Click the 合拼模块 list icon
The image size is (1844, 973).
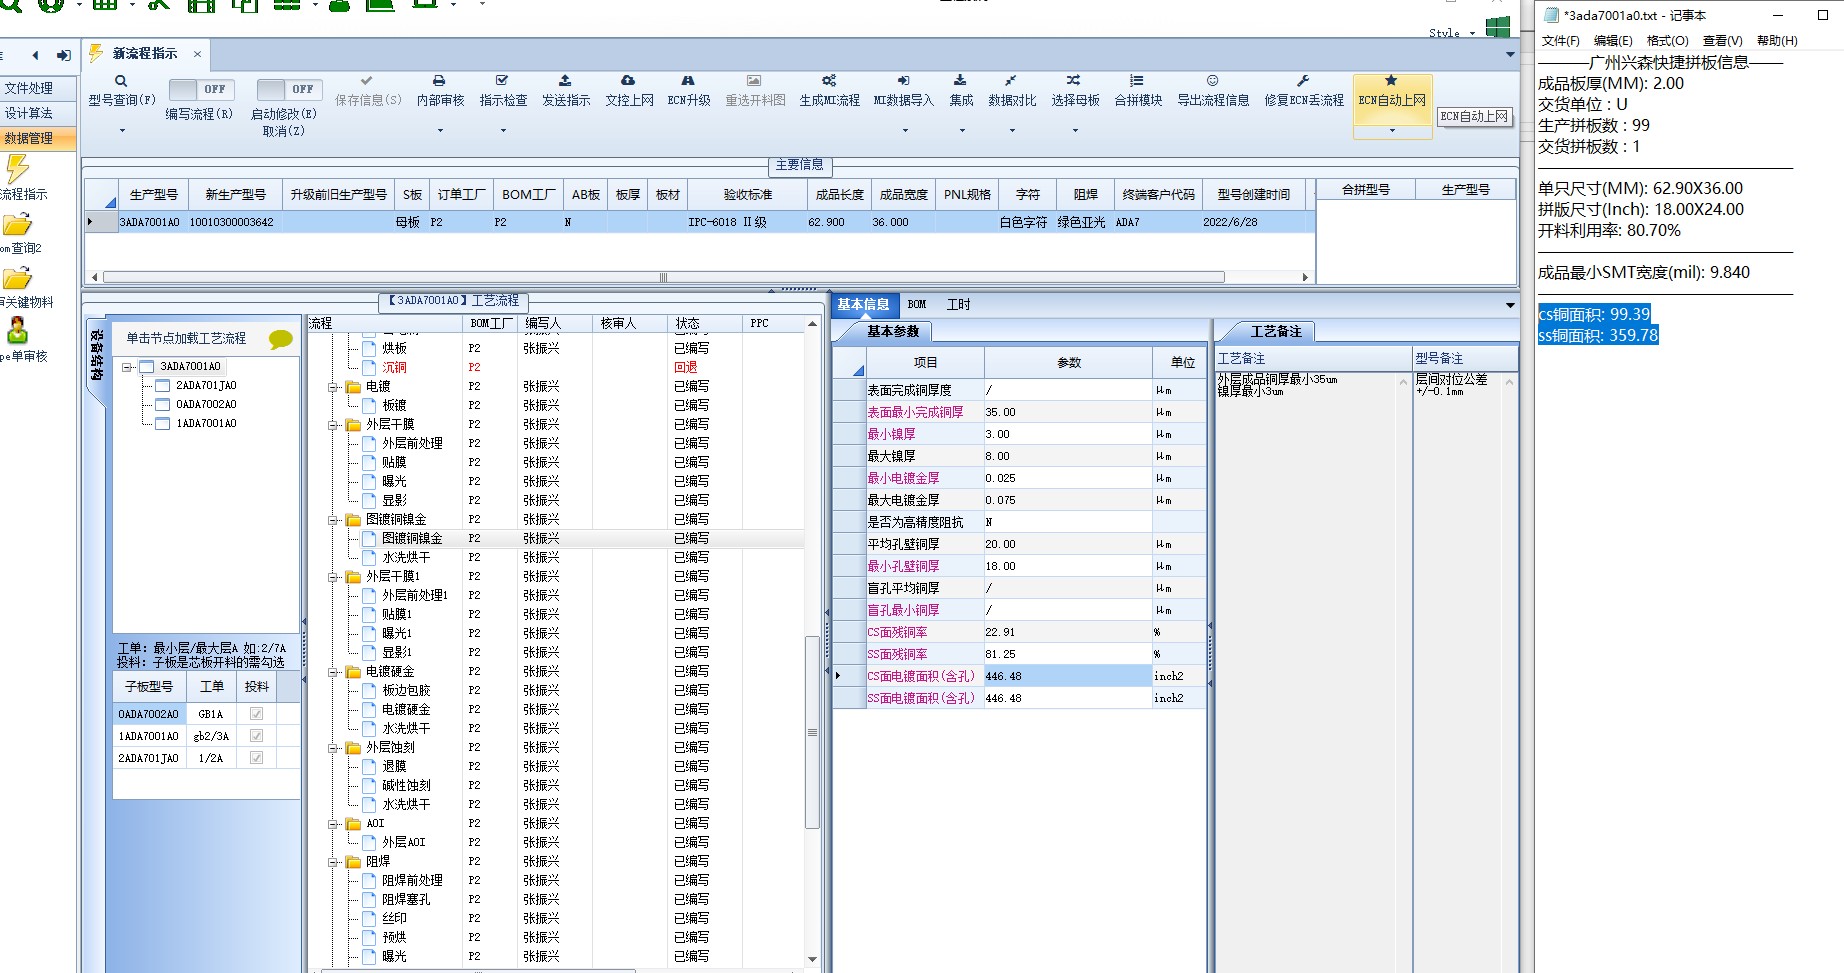click(x=1137, y=80)
